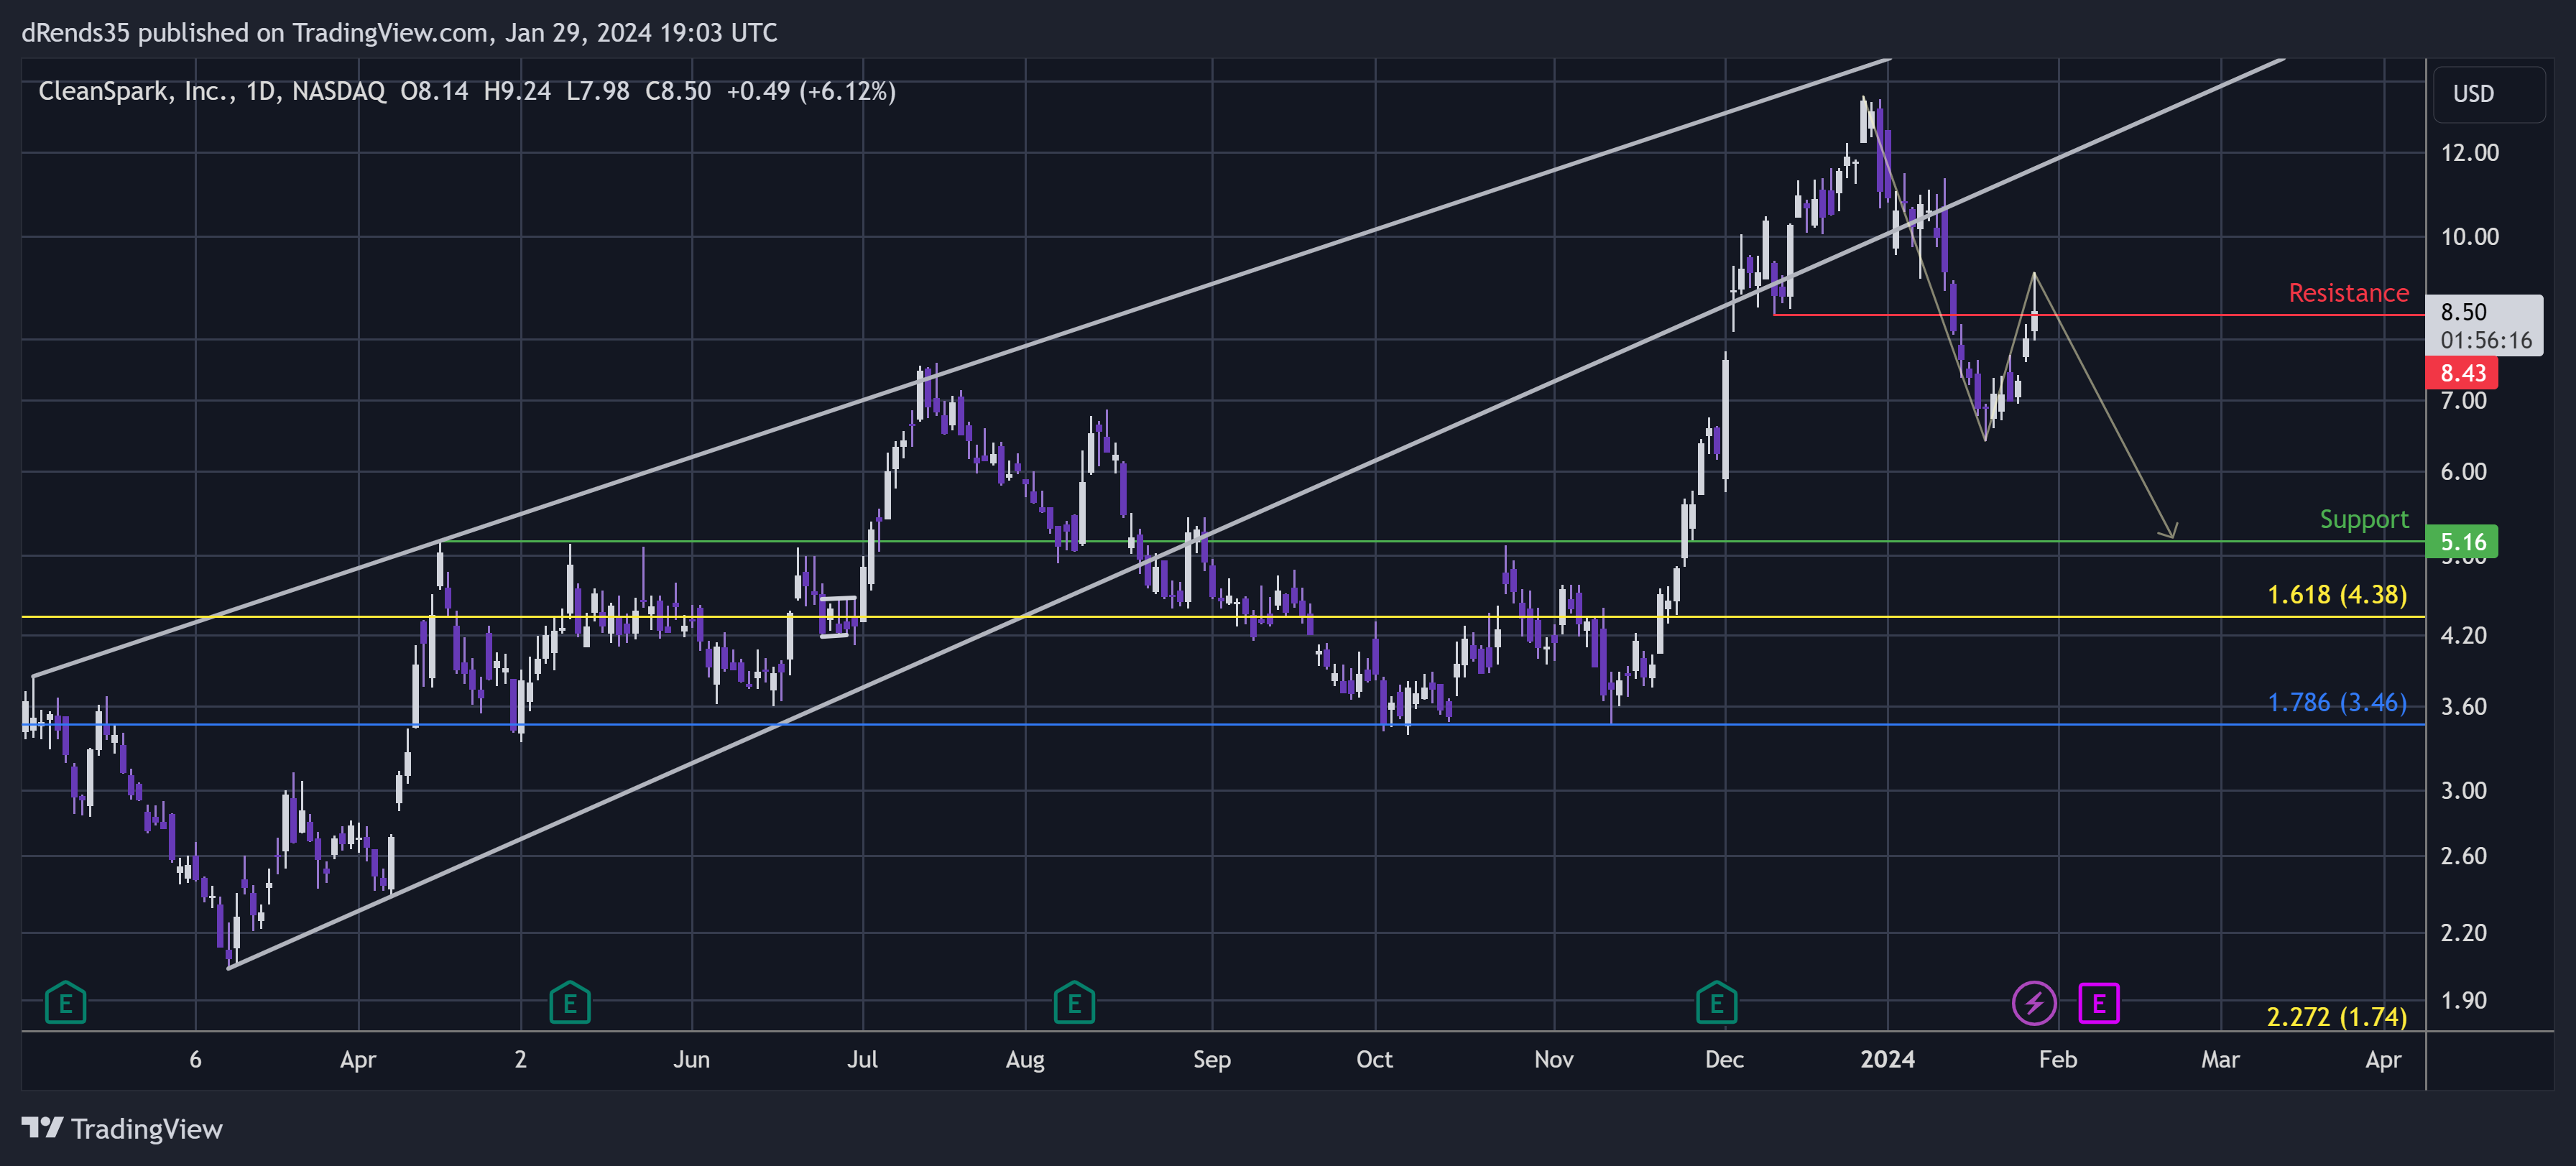Click the earnings icon near the May 2 date
Screen dimensions: 2576x1166
coord(570,1002)
